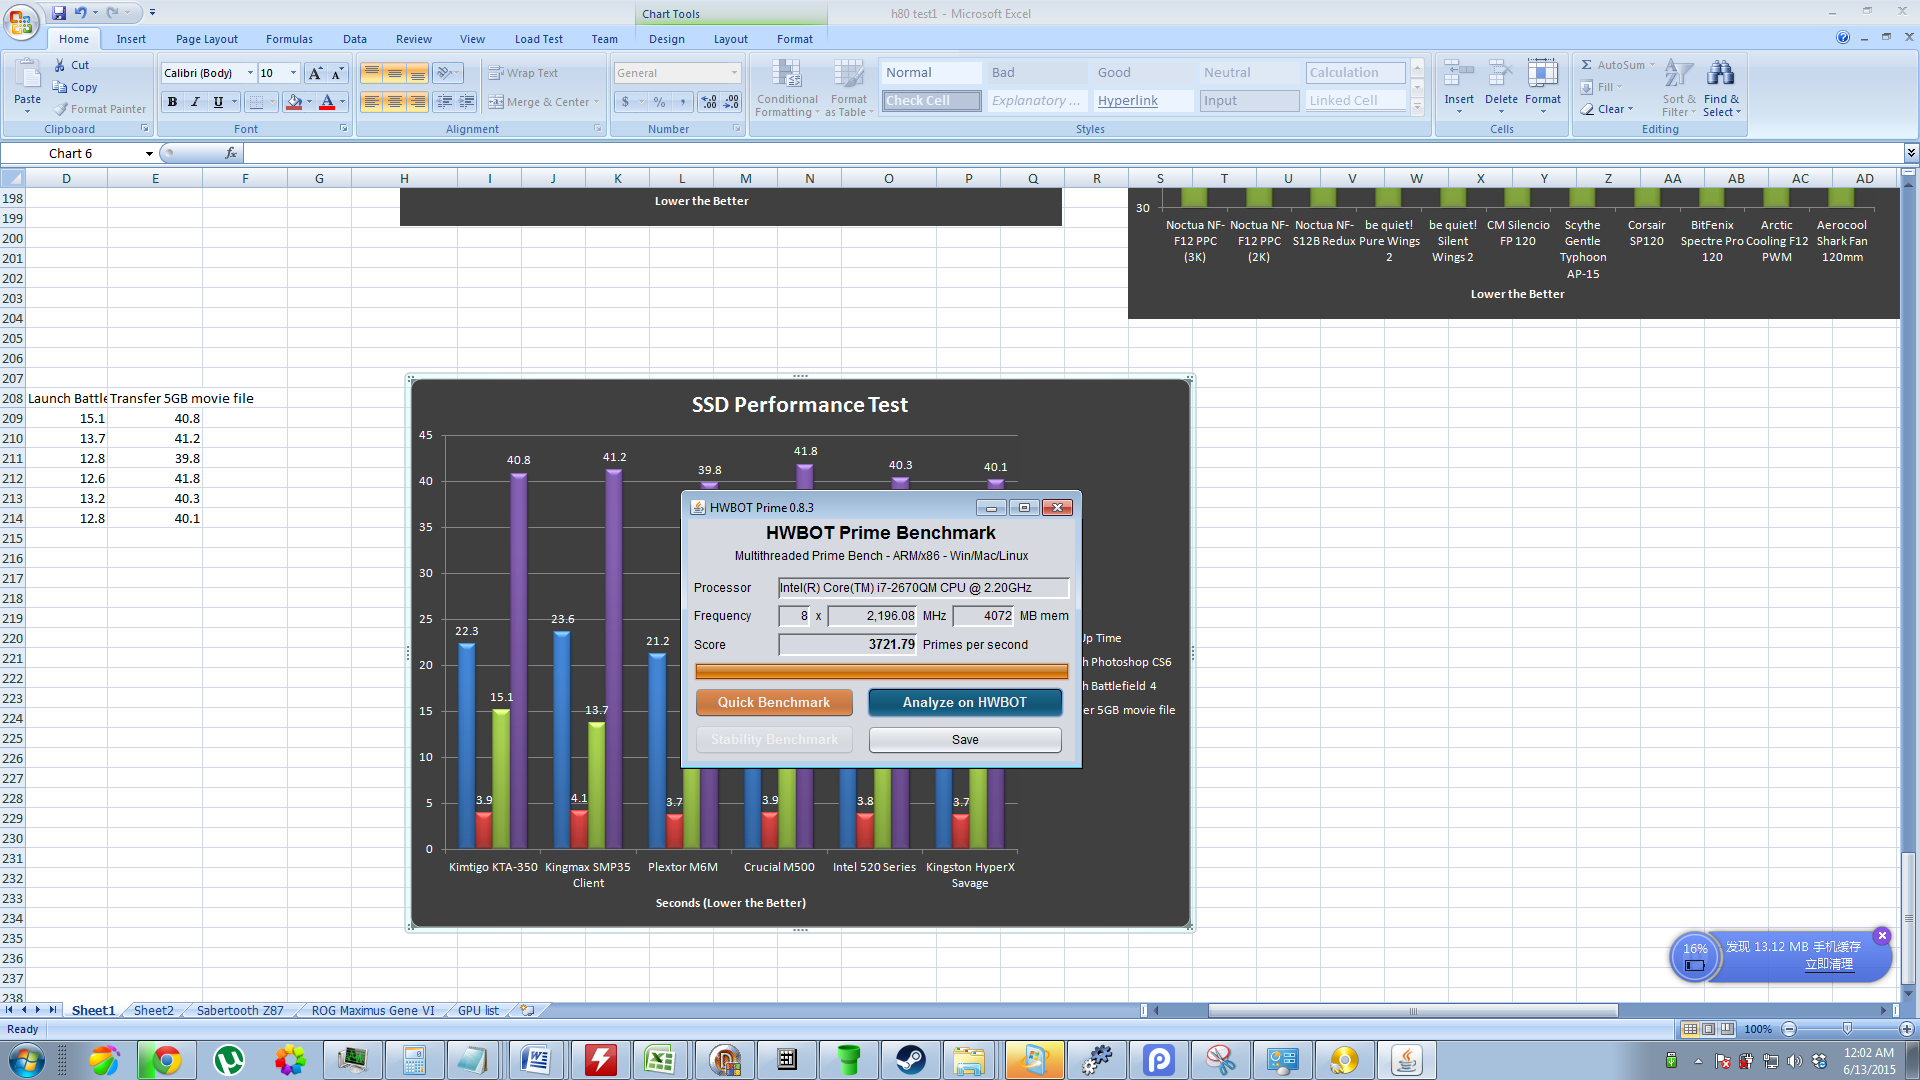1920x1080 pixels.
Task: Click the Cut scissors icon
Action: tap(60, 65)
